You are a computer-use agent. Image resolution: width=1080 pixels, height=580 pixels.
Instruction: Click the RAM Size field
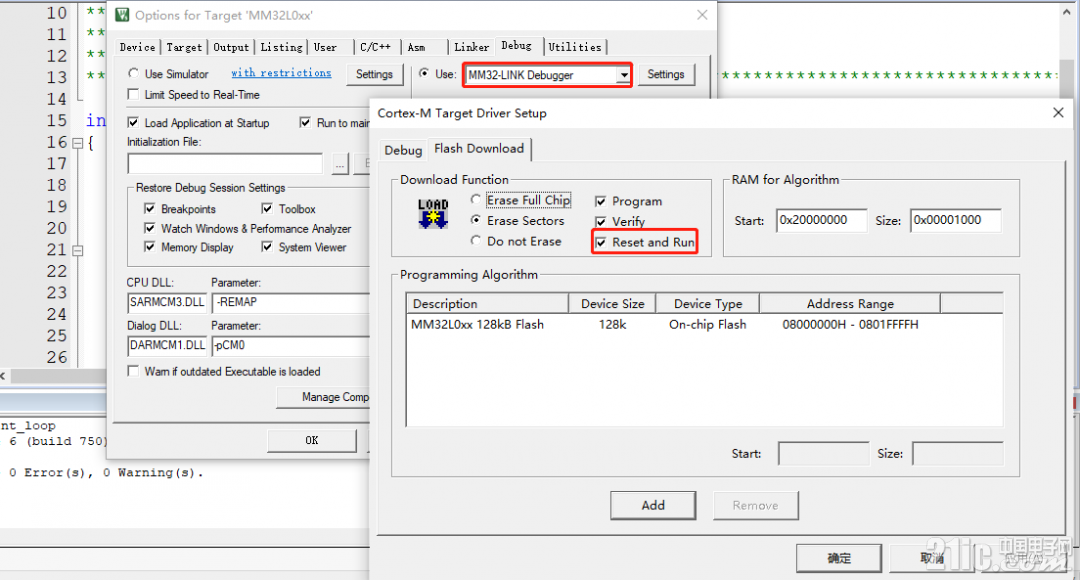click(955, 220)
